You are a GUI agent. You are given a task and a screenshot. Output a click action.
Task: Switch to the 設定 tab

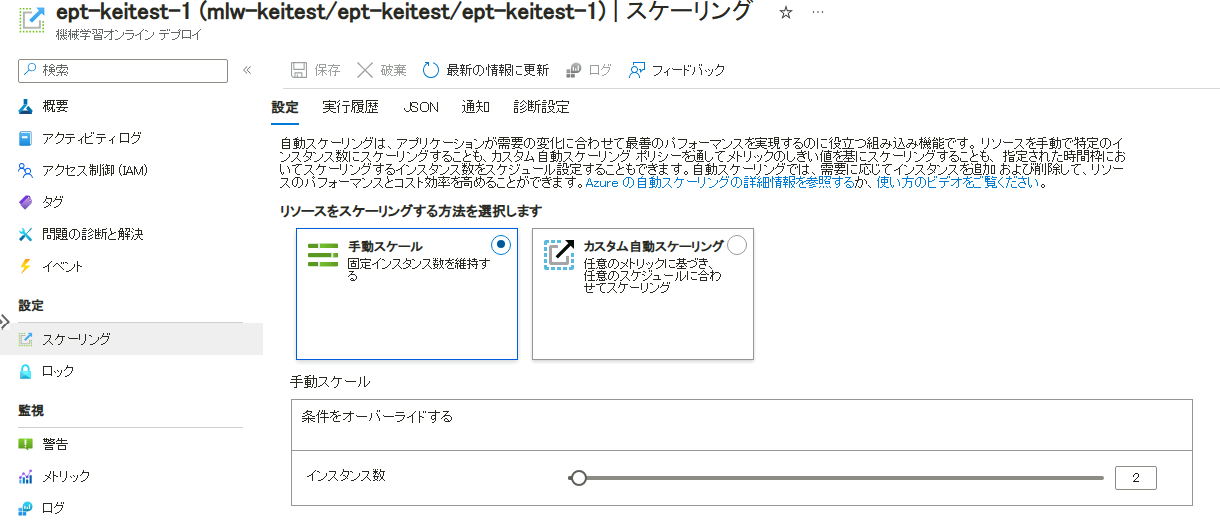285,107
